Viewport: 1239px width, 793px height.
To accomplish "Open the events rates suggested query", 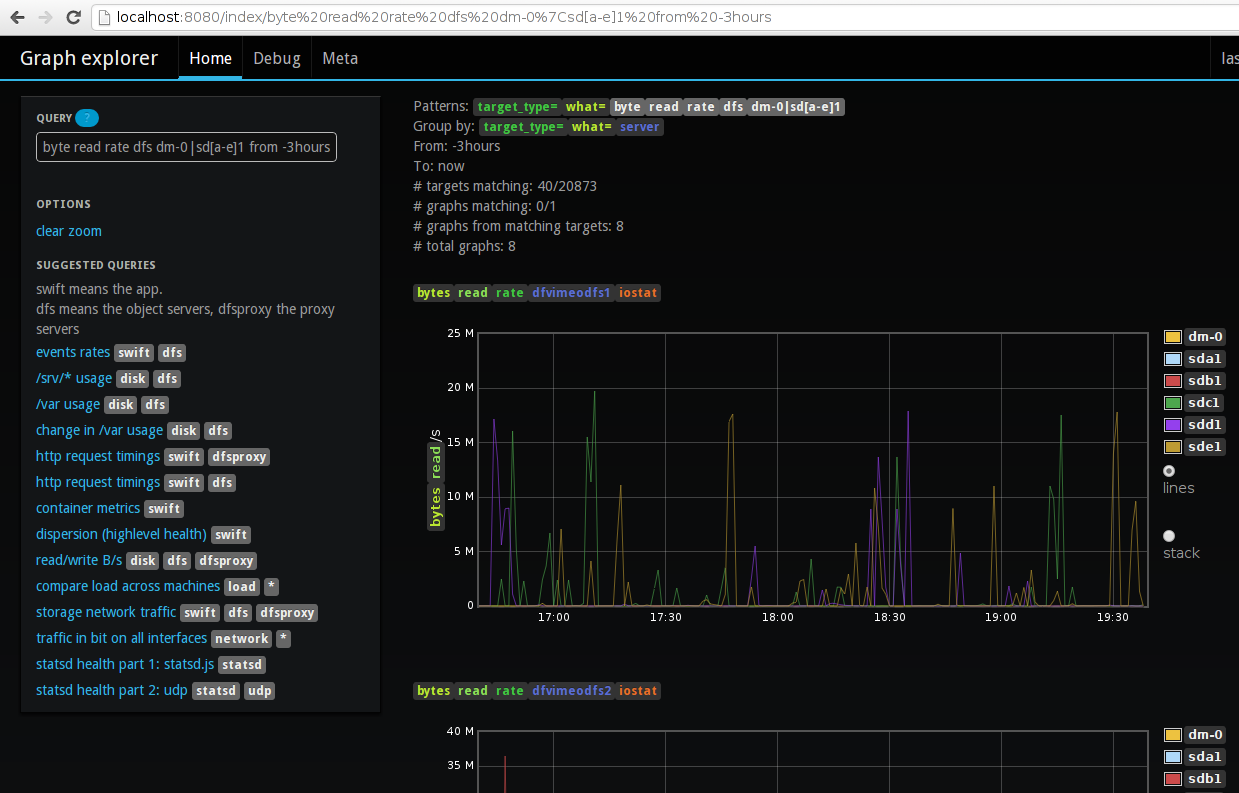I will [73, 352].
